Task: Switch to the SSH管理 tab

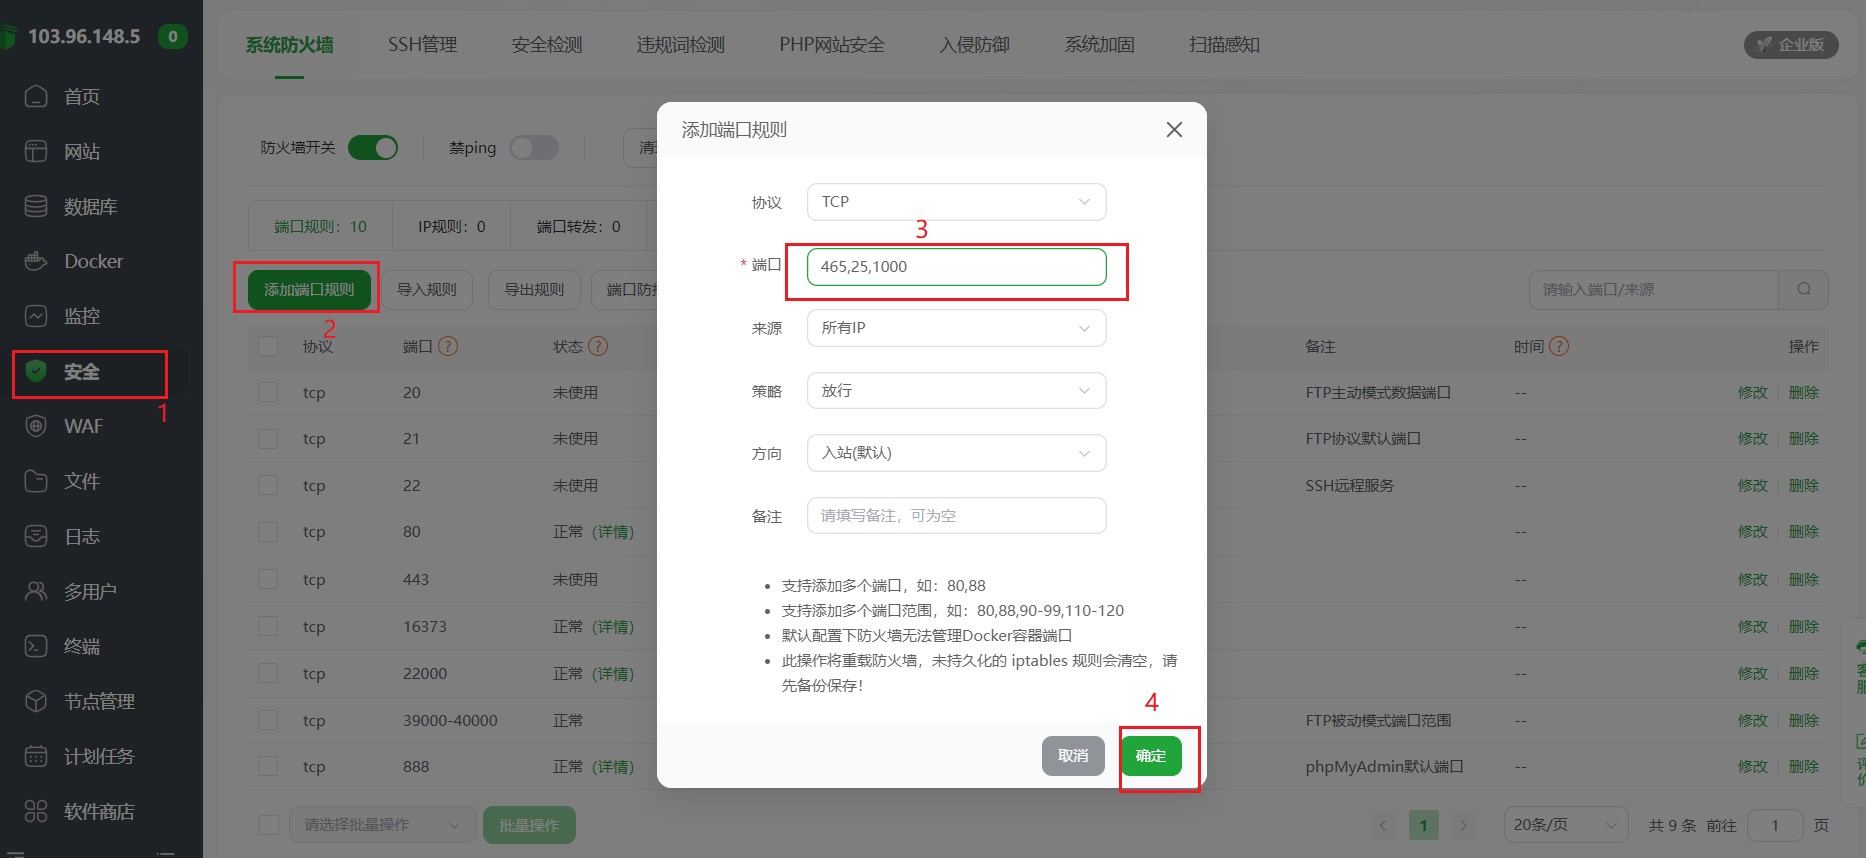Action: [422, 45]
